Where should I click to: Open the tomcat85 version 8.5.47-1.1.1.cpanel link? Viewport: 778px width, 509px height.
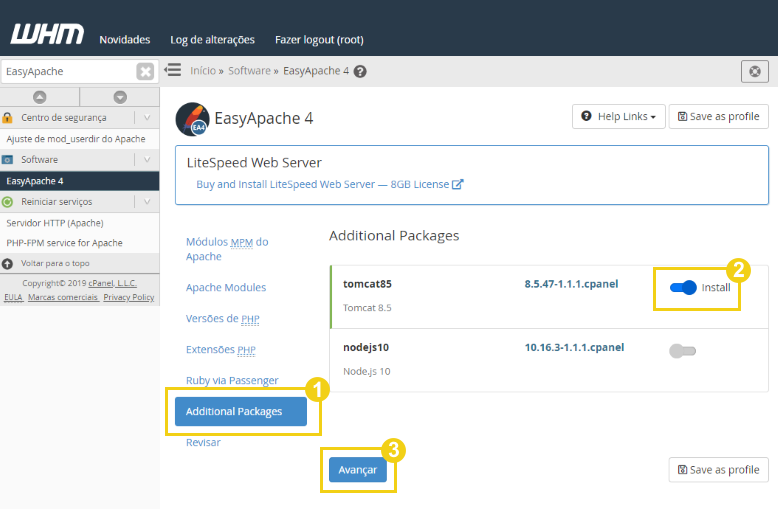[571, 284]
